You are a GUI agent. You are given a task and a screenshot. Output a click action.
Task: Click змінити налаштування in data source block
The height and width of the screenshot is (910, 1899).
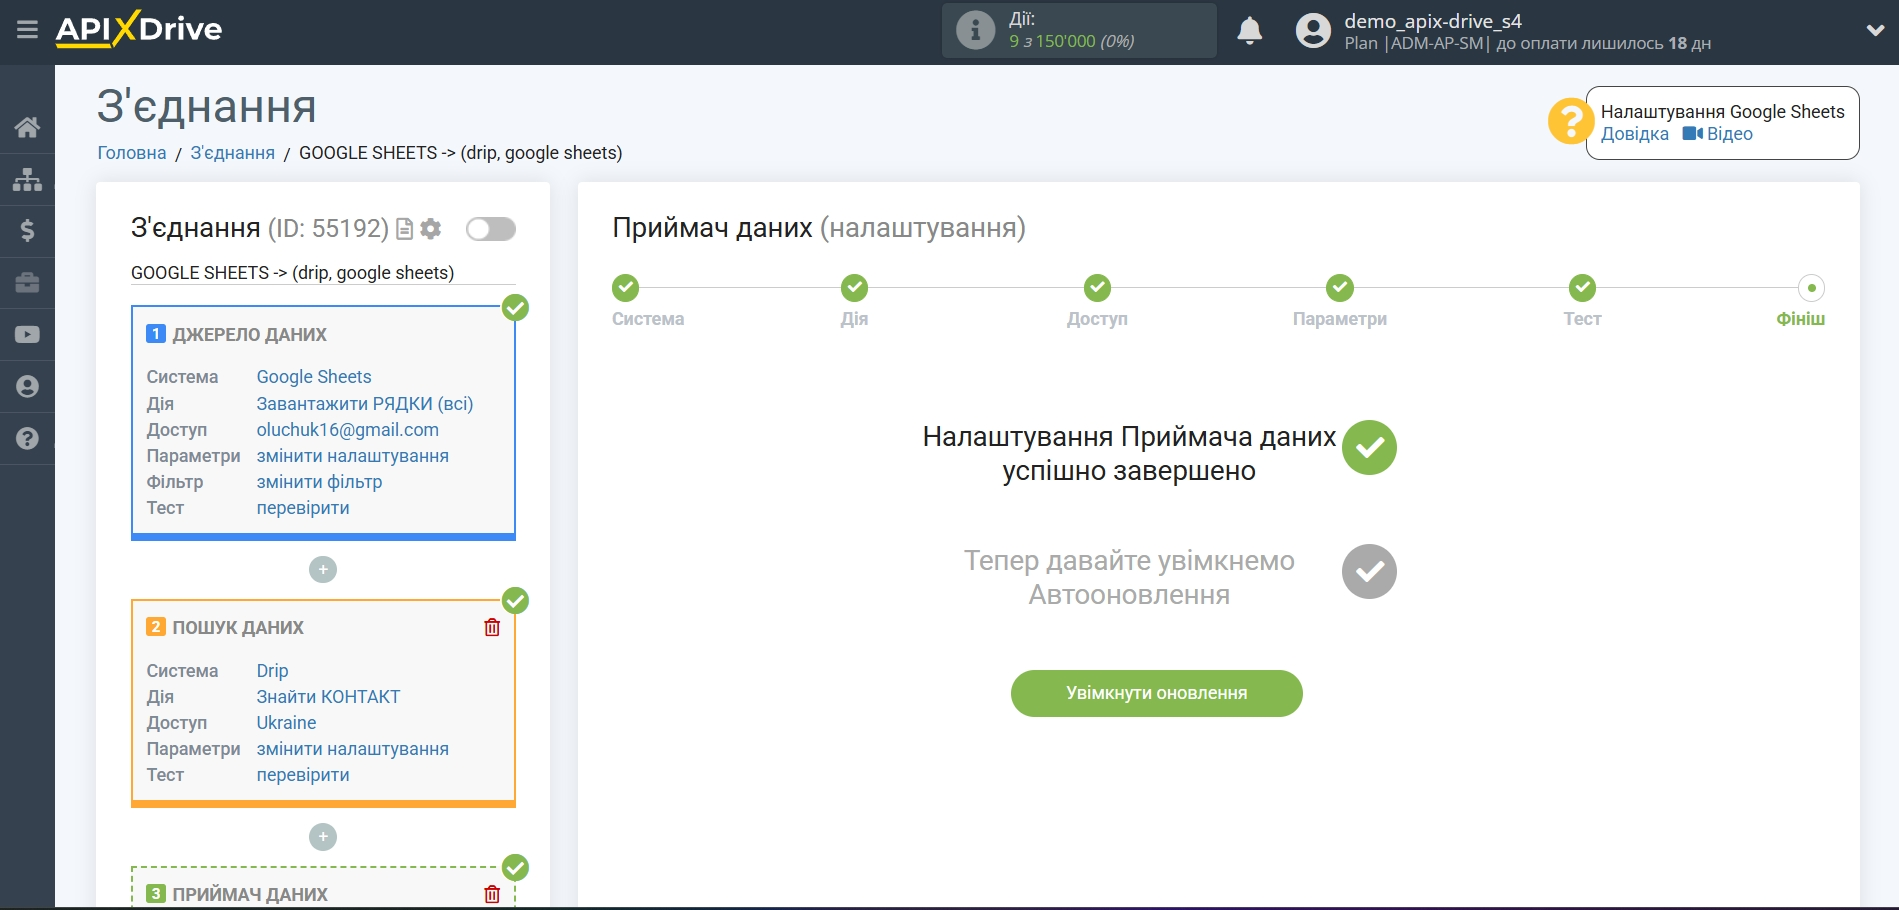tap(353, 456)
